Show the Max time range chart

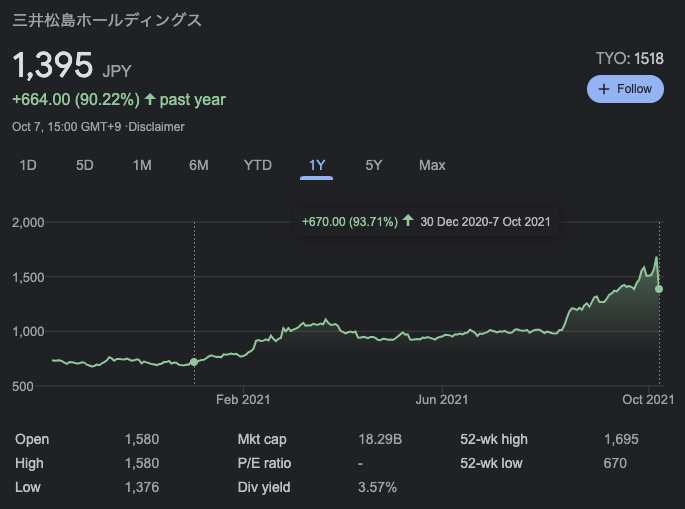click(x=432, y=165)
